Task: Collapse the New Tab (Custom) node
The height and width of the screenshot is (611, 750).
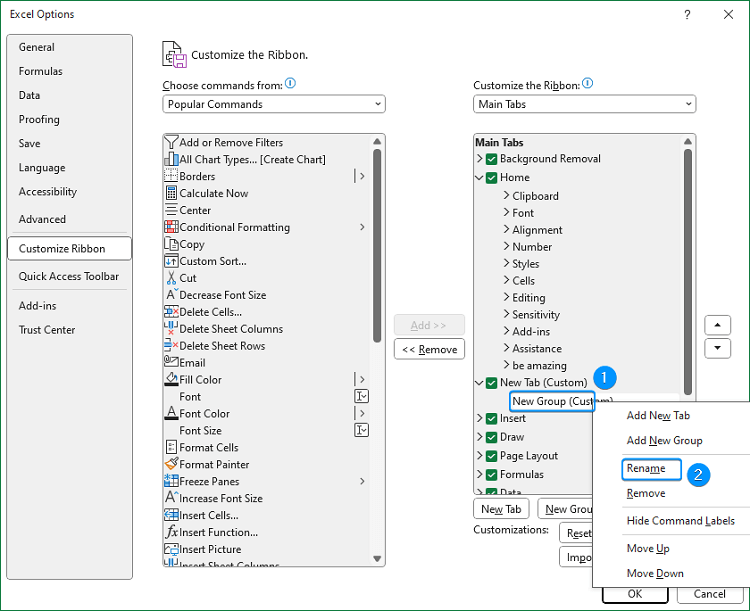Action: [x=479, y=383]
